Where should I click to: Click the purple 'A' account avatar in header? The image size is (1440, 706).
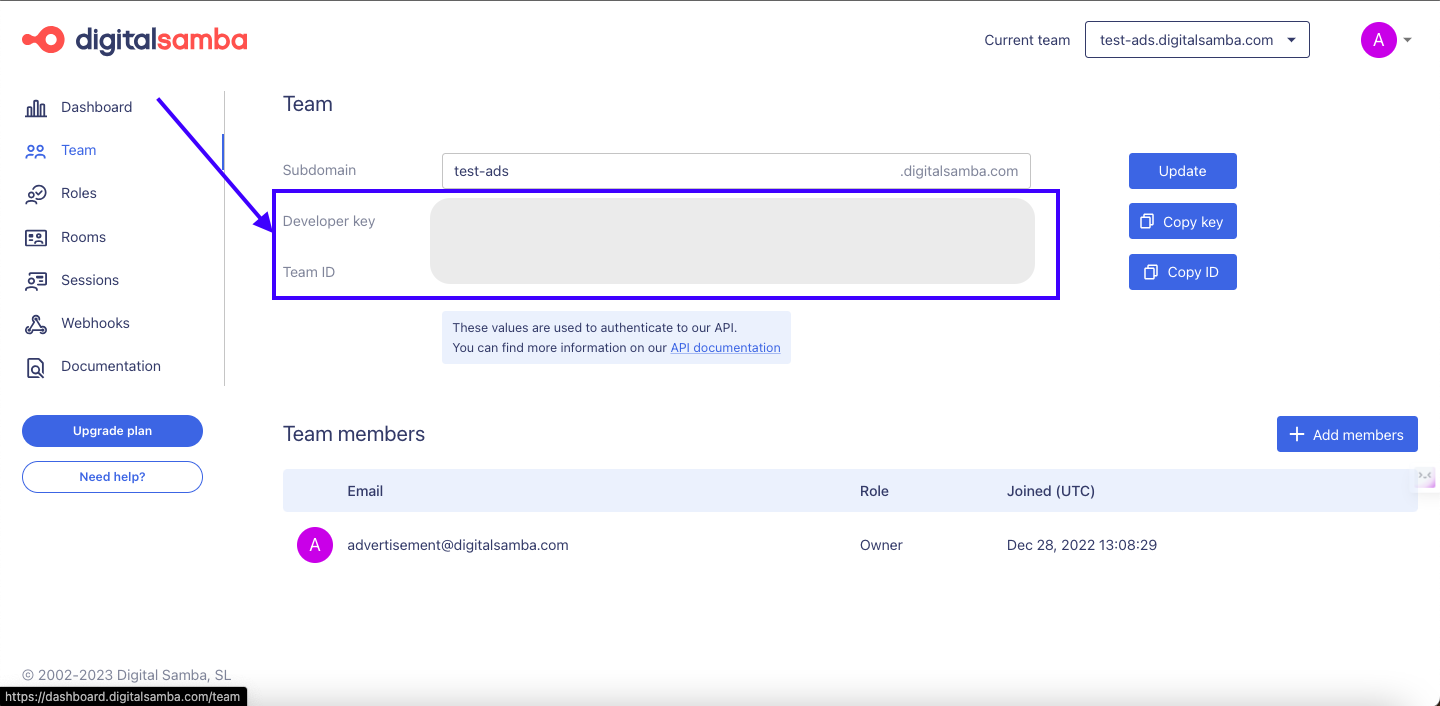pyautogui.click(x=1378, y=40)
